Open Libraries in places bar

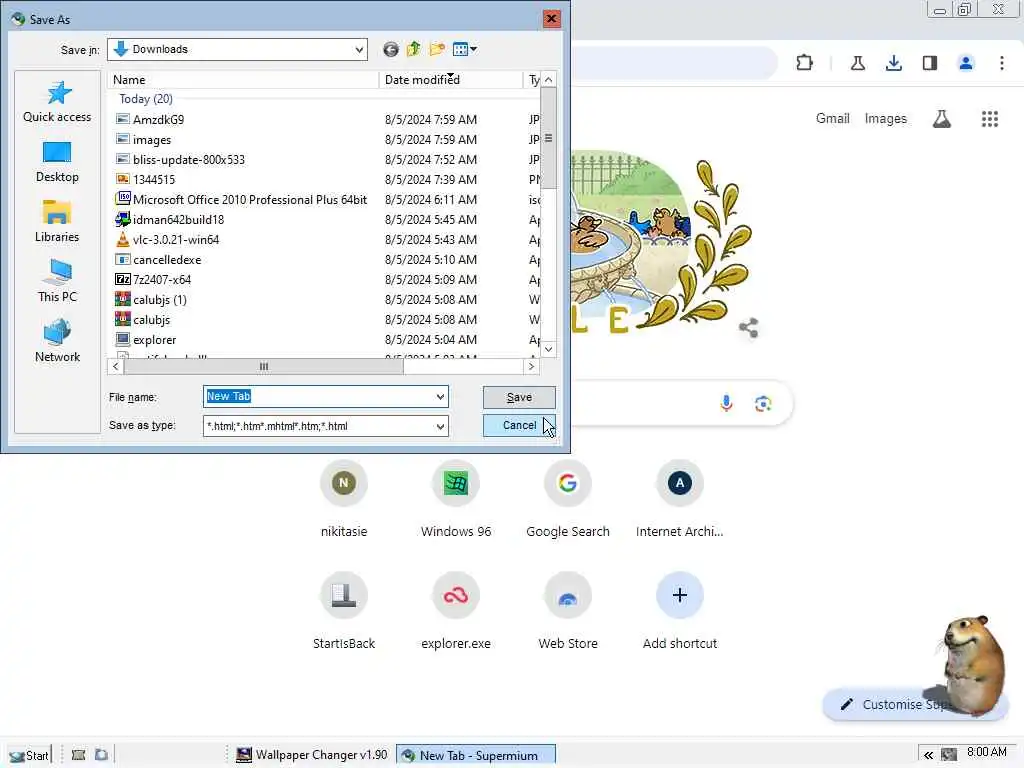[57, 222]
